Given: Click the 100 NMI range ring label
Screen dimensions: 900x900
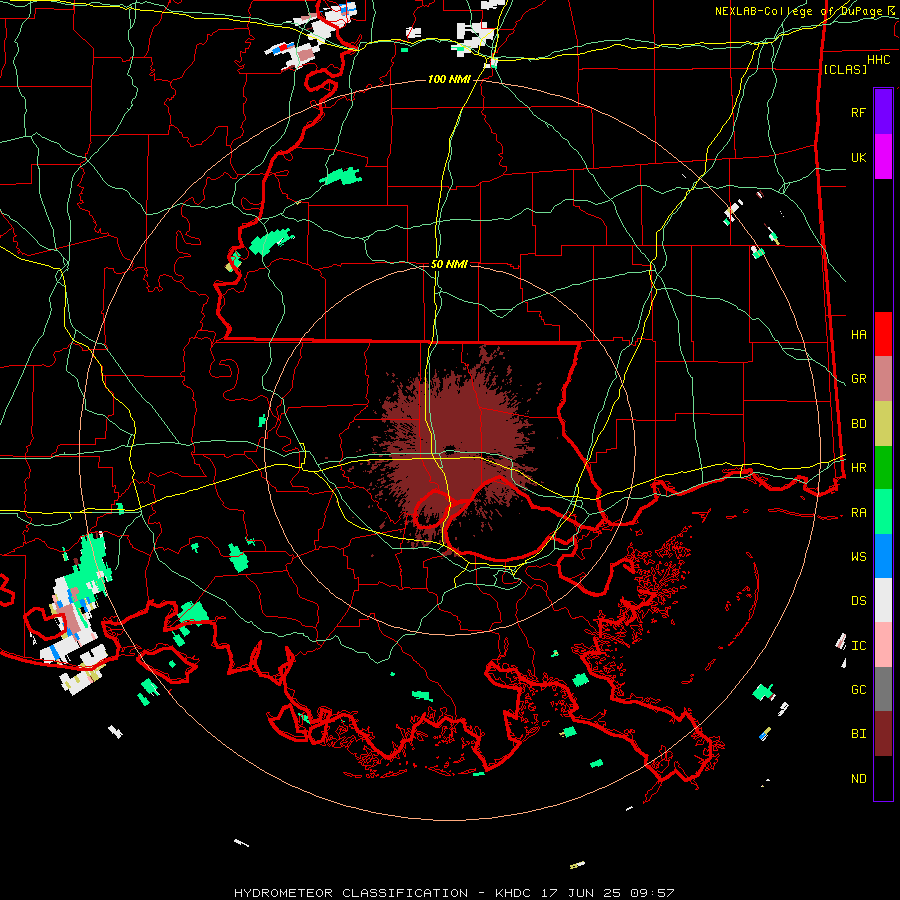Looking at the screenshot, I should [449, 79].
